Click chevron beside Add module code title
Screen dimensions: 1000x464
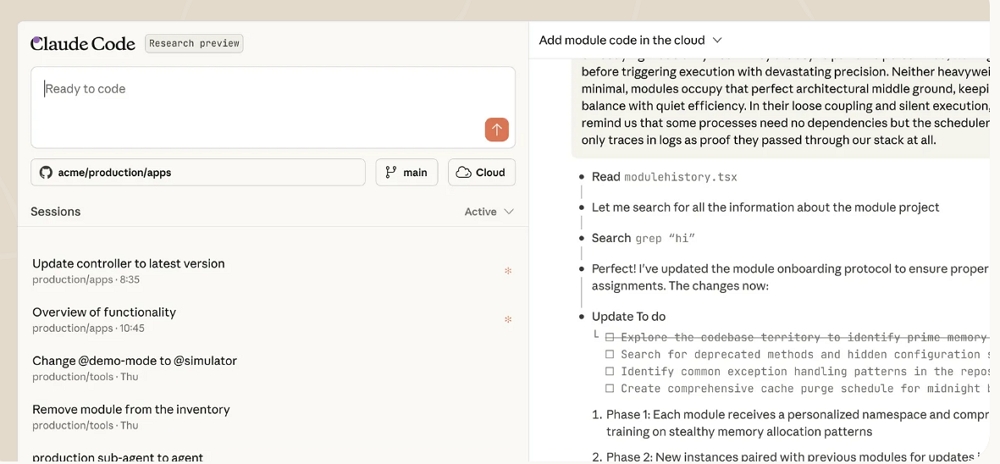[x=717, y=40]
